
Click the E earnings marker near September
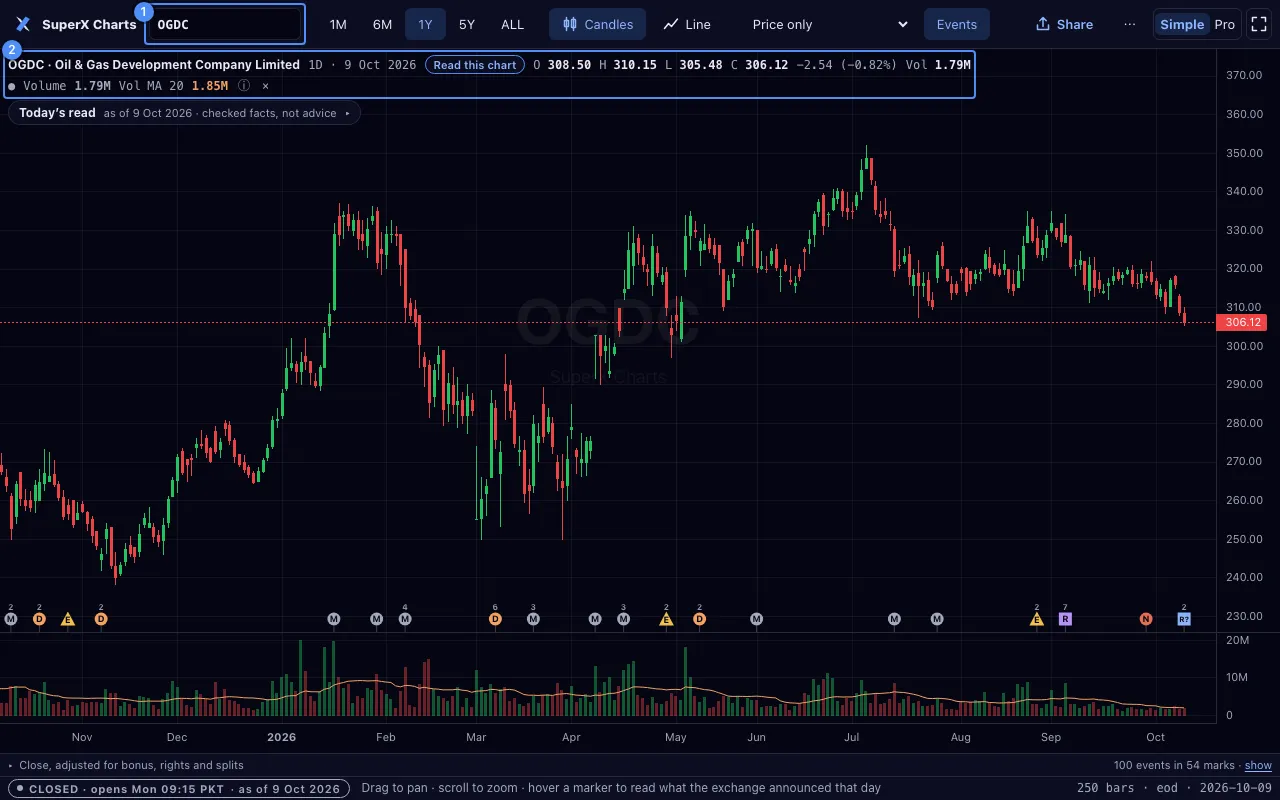point(1037,619)
